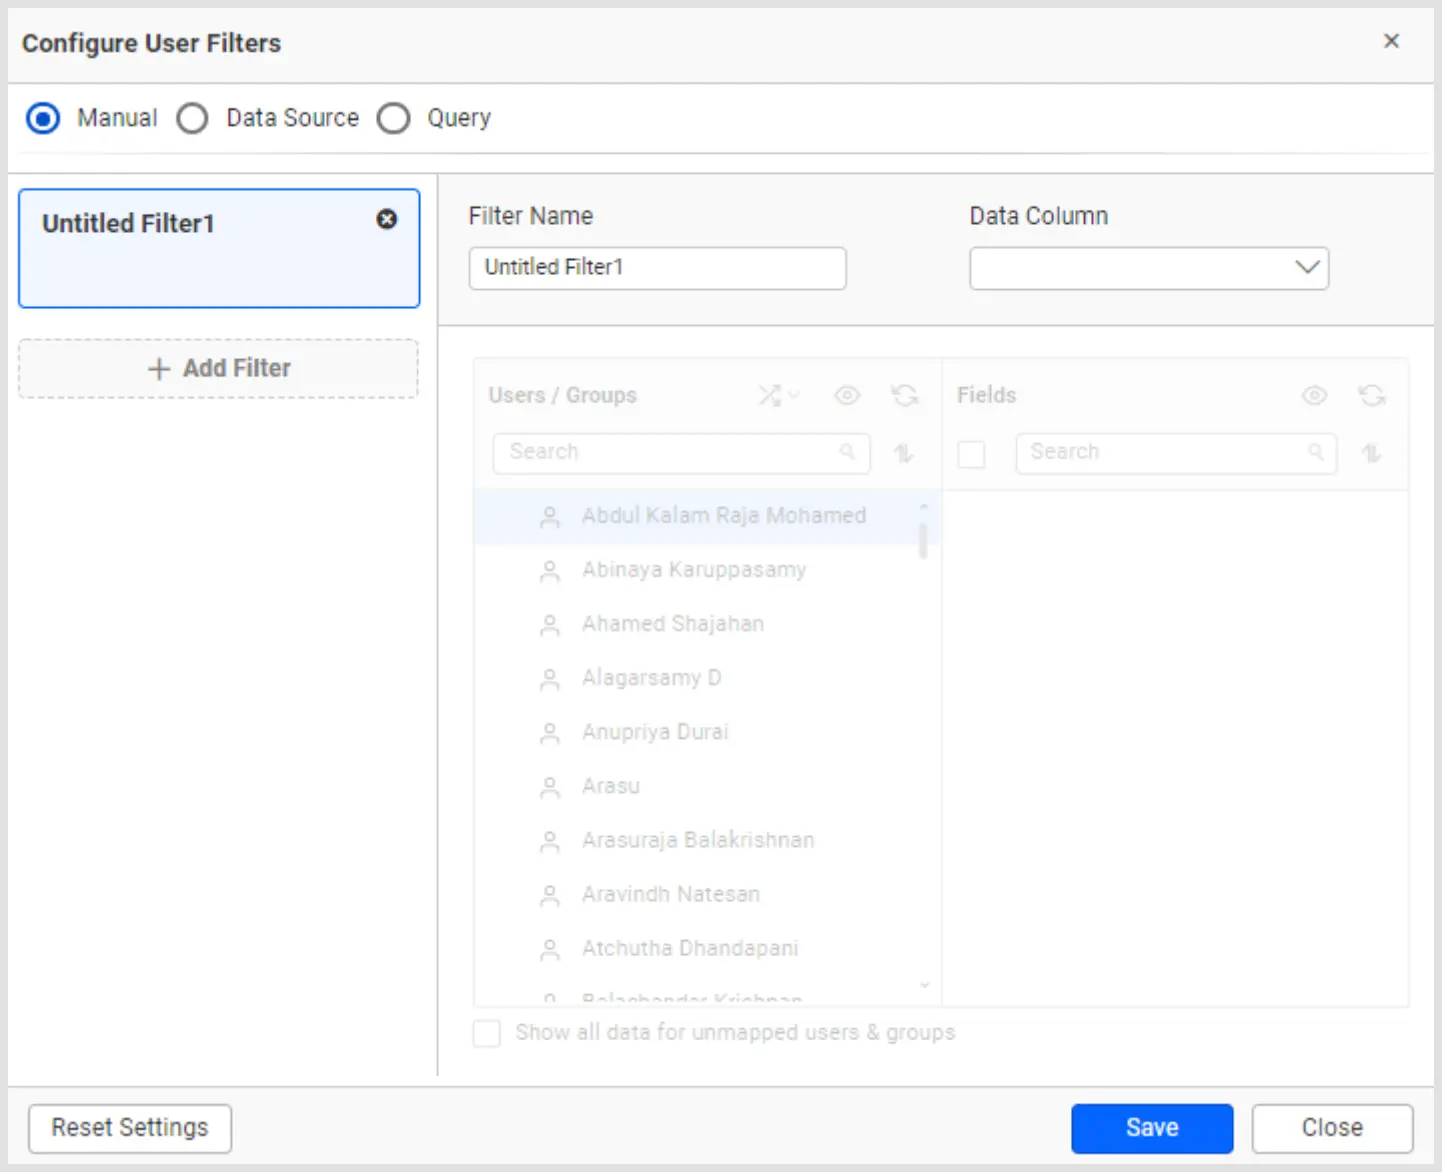1442x1172 pixels.
Task: Expand the chevron next to the mapping icon
Action: [793, 396]
